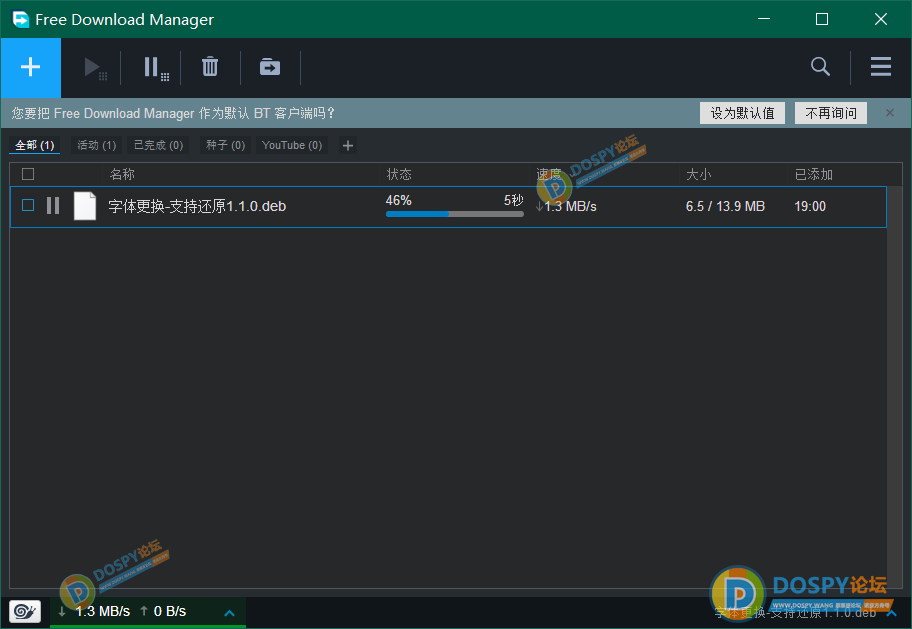Expand the speed panel chevron next to 0 B/s
Image resolution: width=912 pixels, height=629 pixels.
click(229, 613)
